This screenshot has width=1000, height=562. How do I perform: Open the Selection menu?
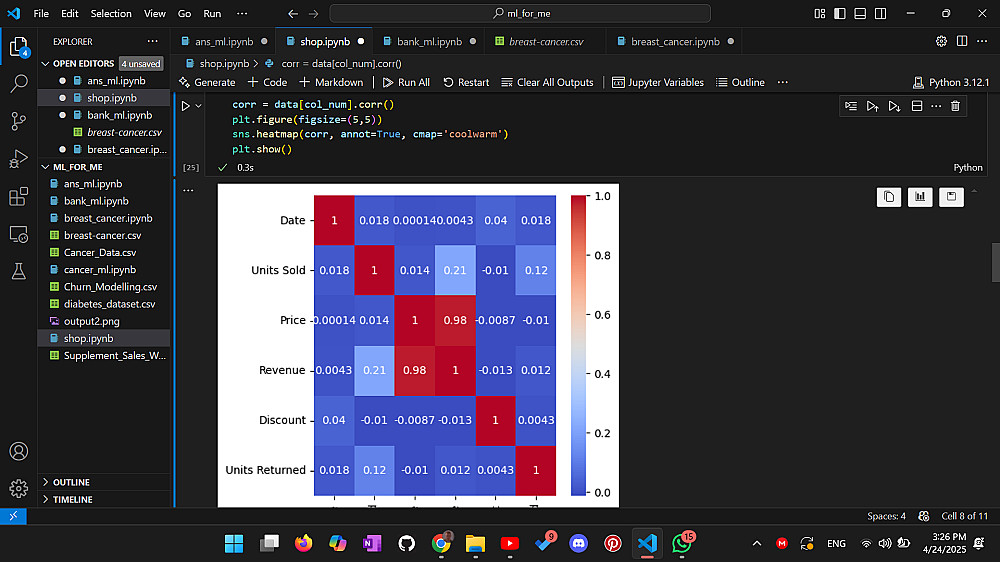[111, 13]
